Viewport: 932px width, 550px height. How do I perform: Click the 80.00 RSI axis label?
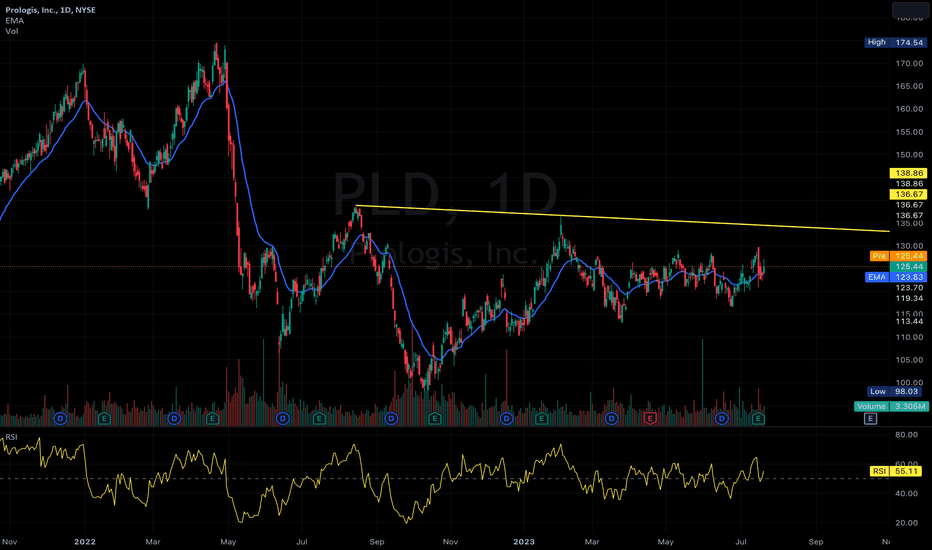[x=906, y=435]
